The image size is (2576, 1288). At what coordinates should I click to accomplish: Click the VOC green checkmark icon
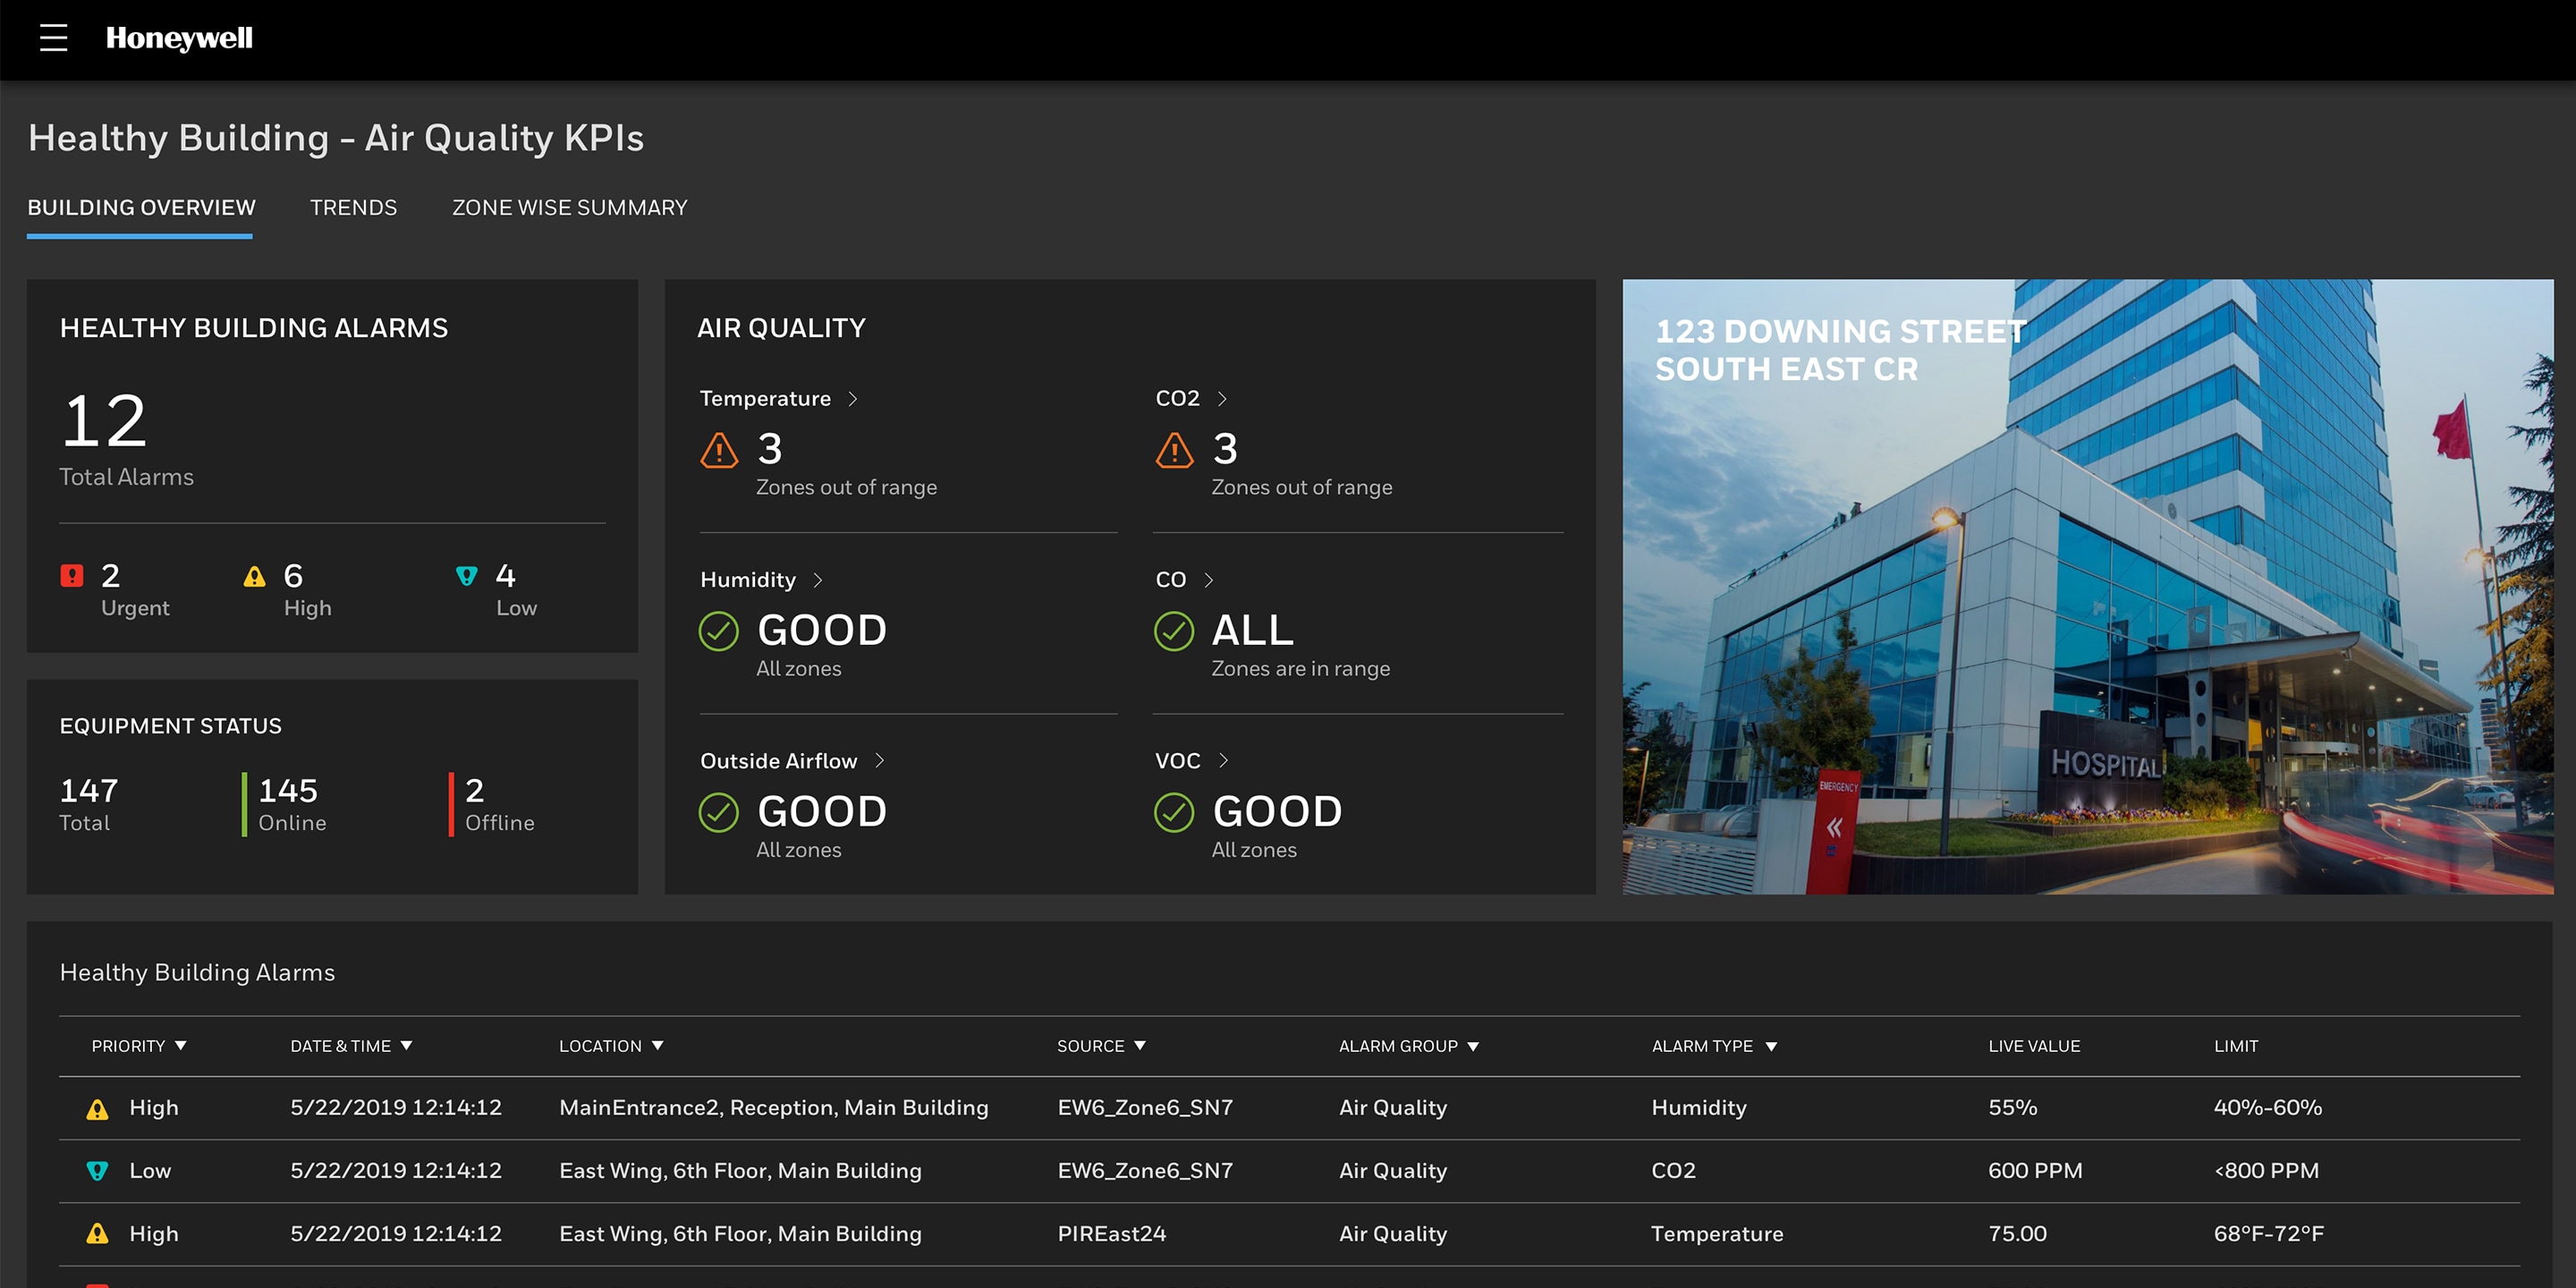click(x=1174, y=812)
